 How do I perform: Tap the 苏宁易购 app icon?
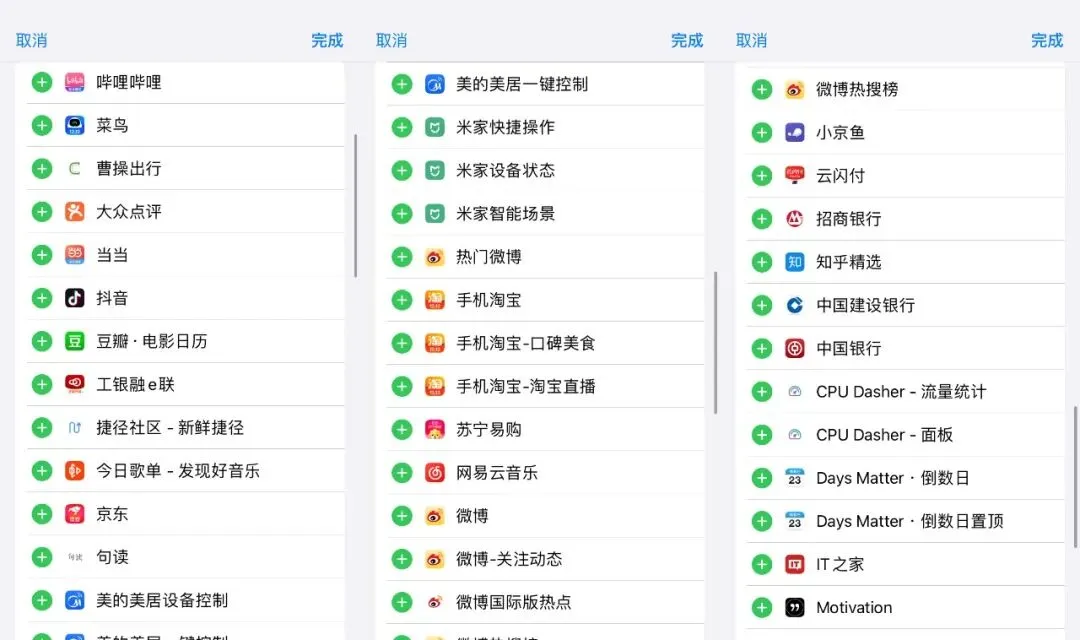(435, 429)
